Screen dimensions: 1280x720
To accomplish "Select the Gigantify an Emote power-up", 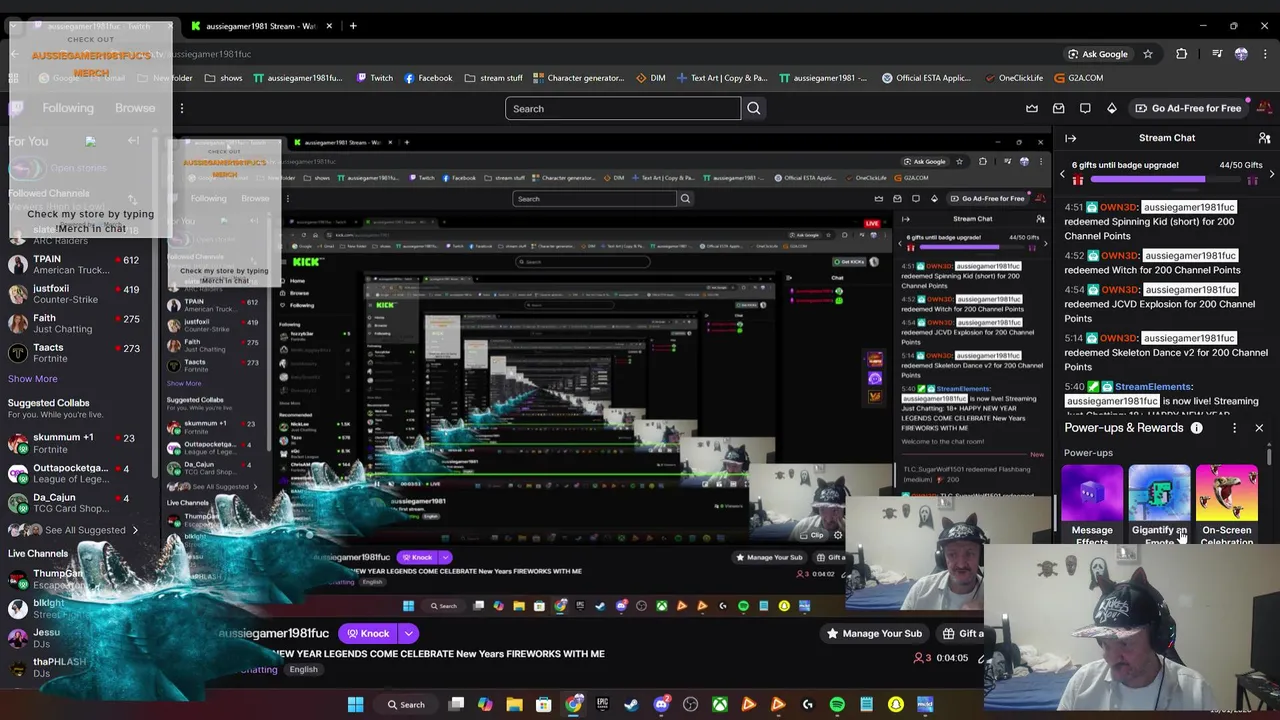I will (1159, 505).
